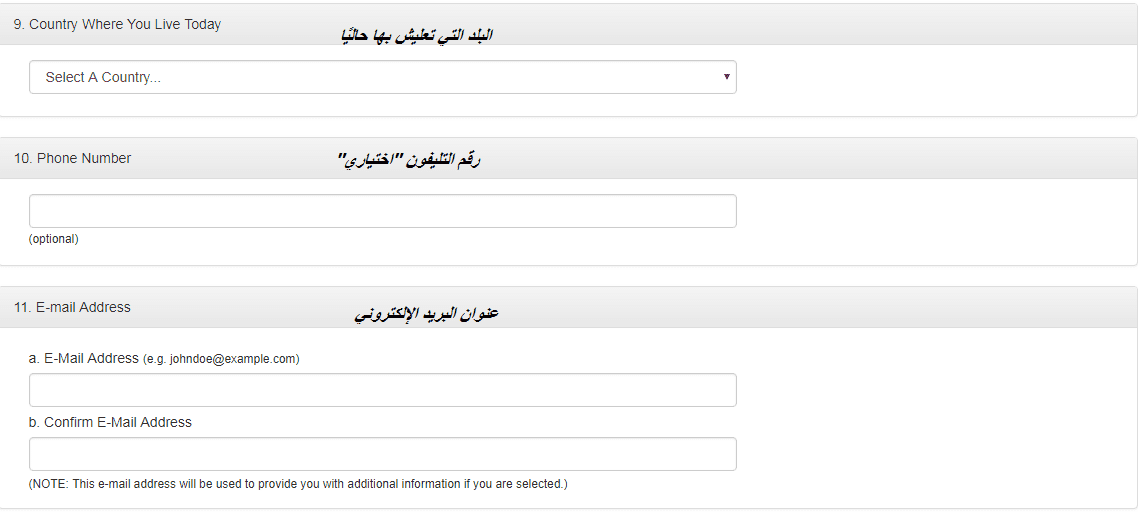Click the 10. Phone Number section header
The image size is (1138, 512).
coord(72,158)
